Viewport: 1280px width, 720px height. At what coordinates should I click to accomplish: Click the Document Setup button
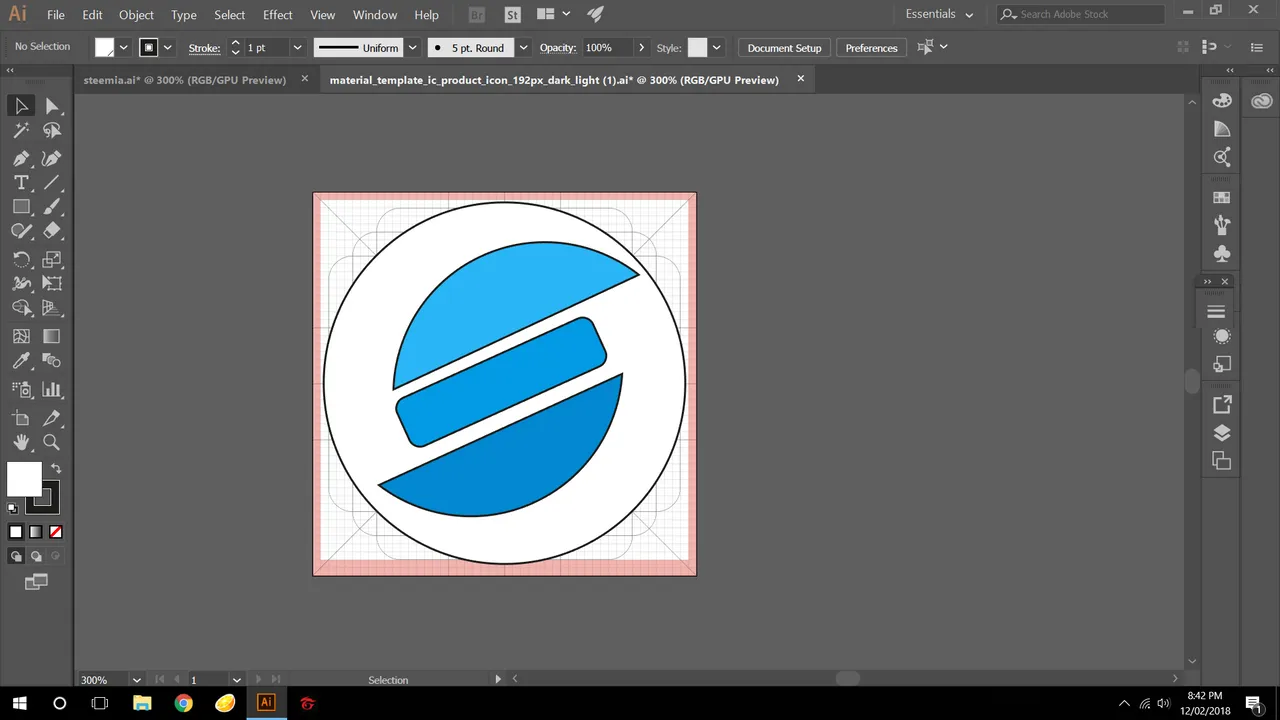tap(784, 48)
